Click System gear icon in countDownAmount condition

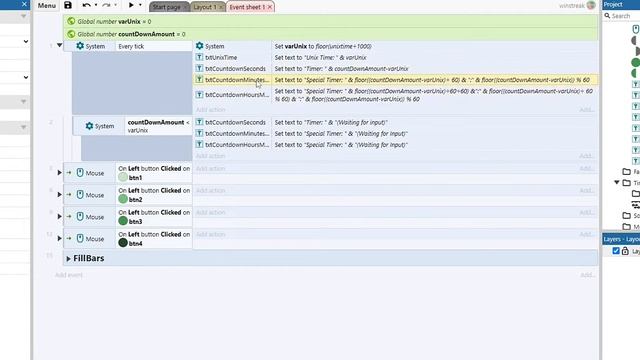89,126
